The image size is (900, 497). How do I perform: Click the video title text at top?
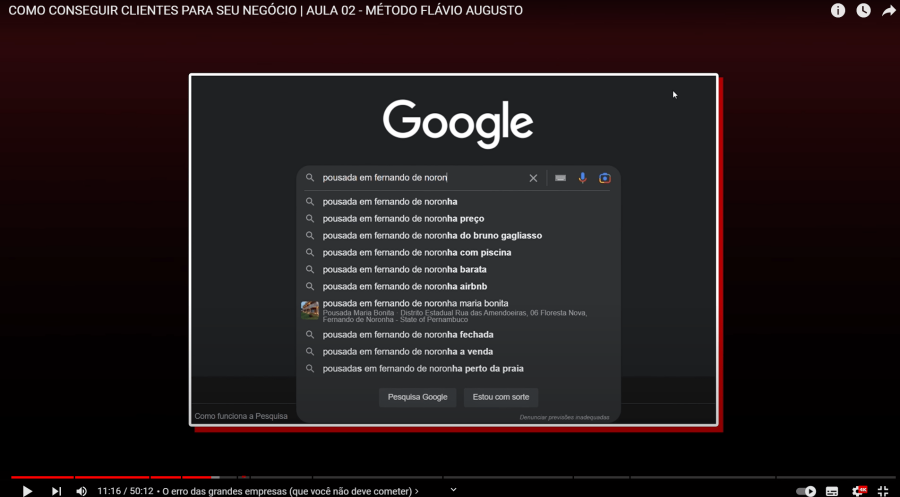265,10
